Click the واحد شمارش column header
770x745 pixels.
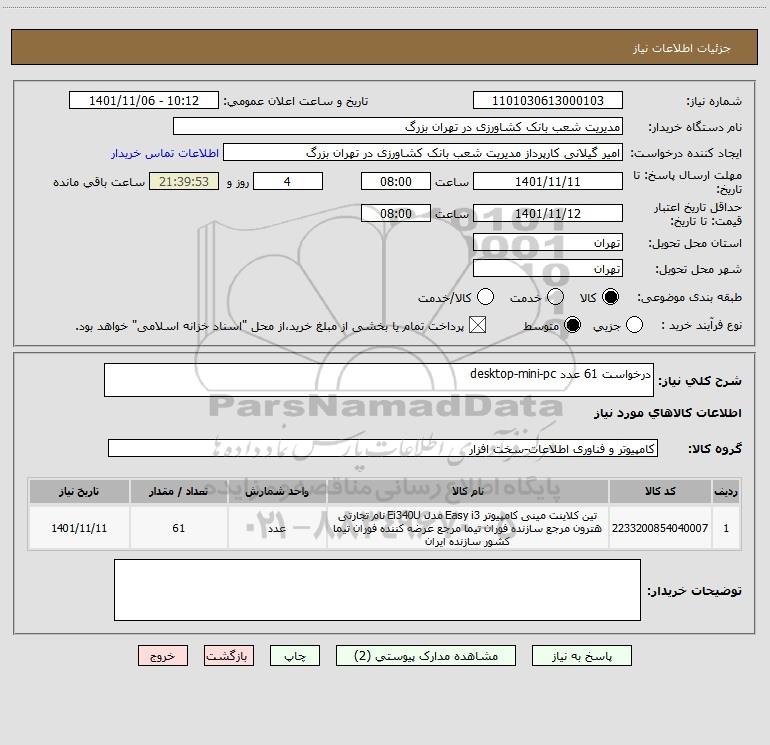coord(277,491)
